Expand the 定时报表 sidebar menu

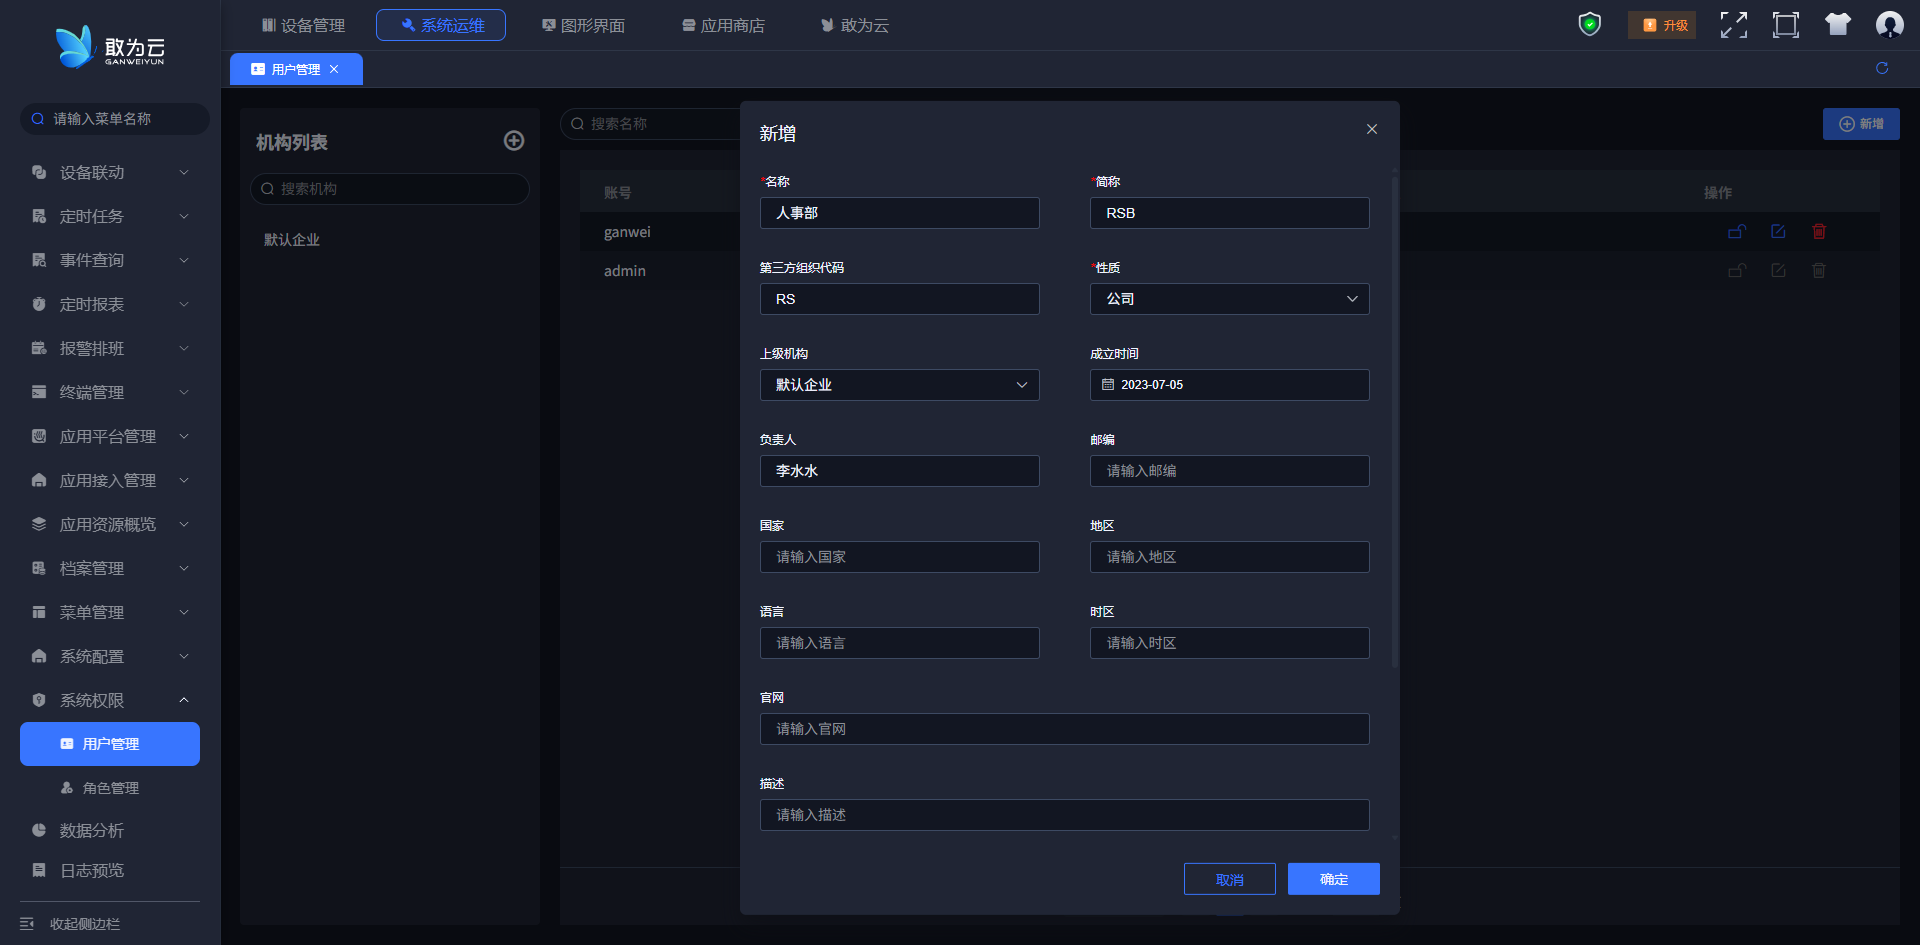click(110, 304)
